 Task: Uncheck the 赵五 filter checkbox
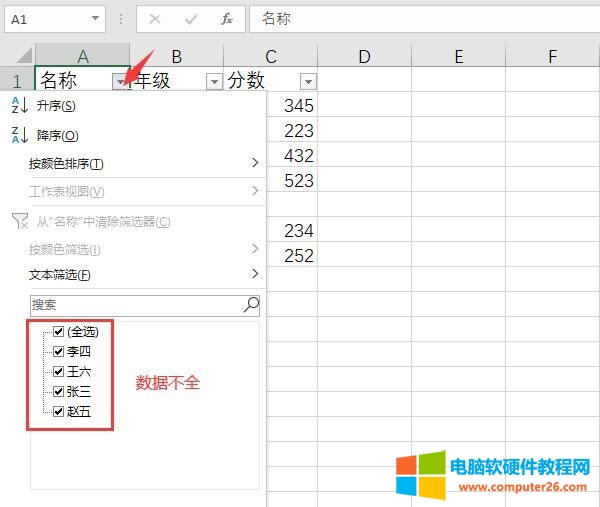[x=58, y=411]
